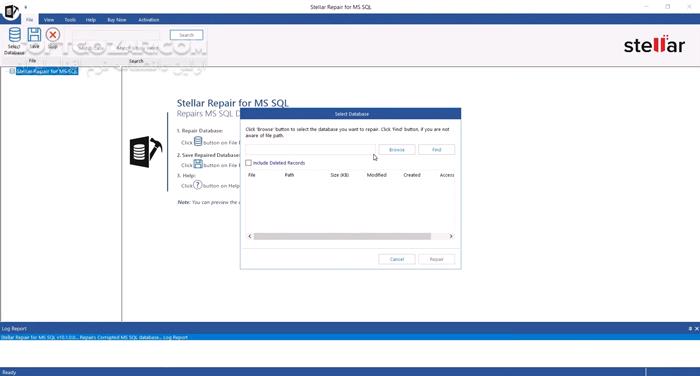Open the quick access dropdown arrow

pyautogui.click(x=25, y=7)
